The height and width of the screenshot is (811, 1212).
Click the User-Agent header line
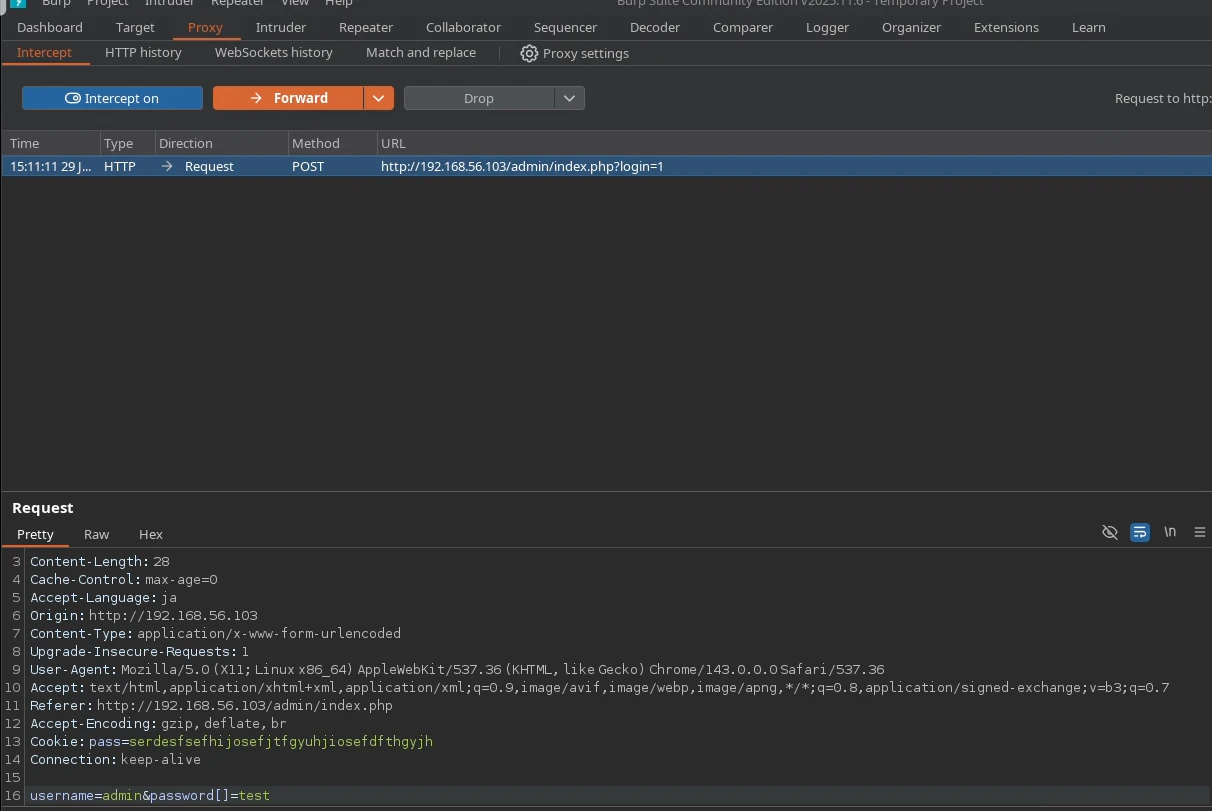(x=457, y=670)
